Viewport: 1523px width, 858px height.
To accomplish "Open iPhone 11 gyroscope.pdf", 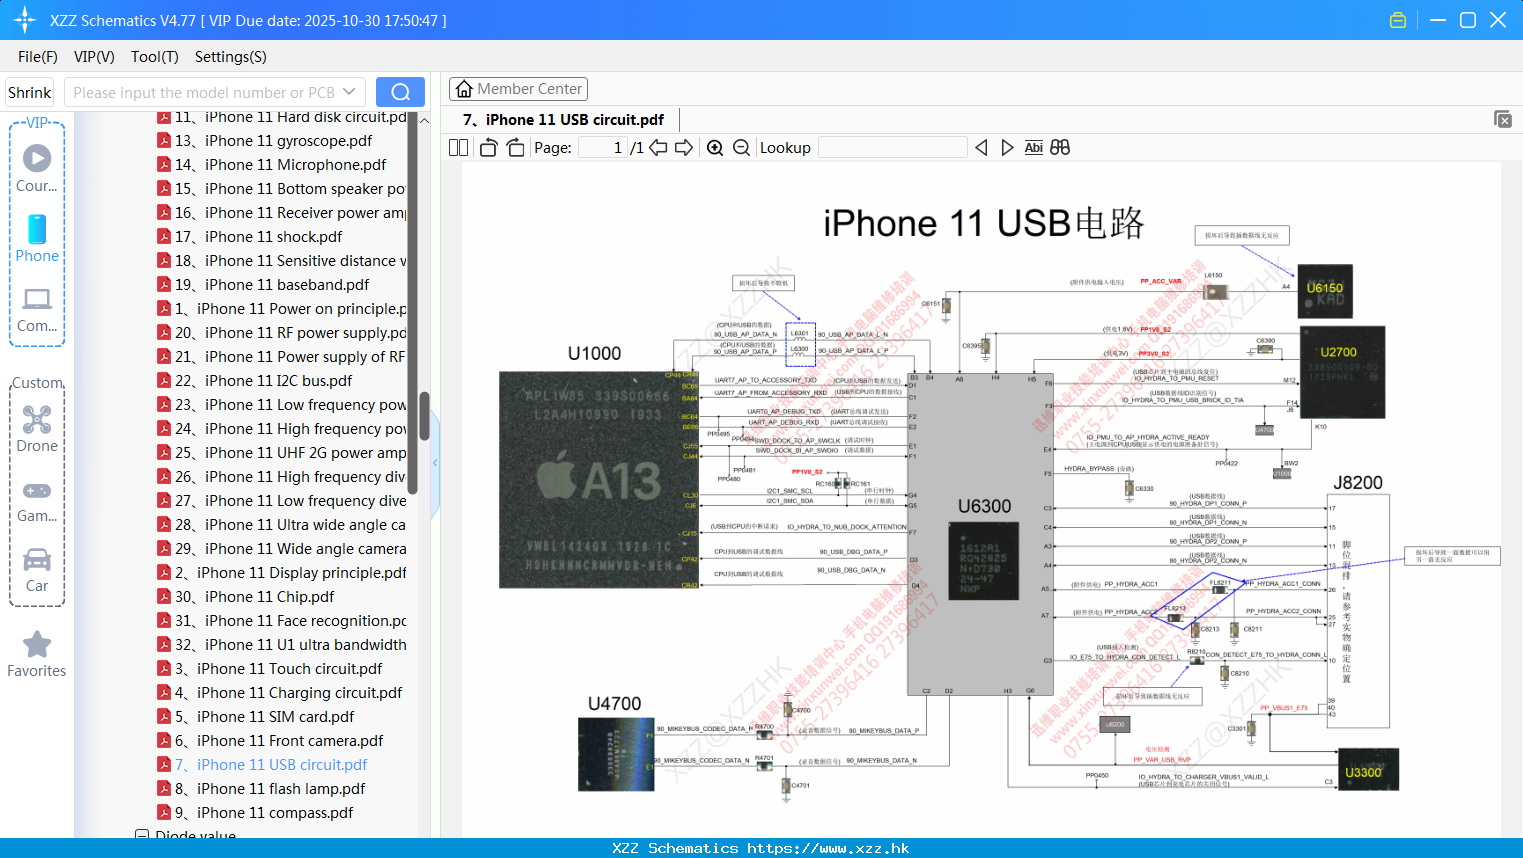I will 265,141.
